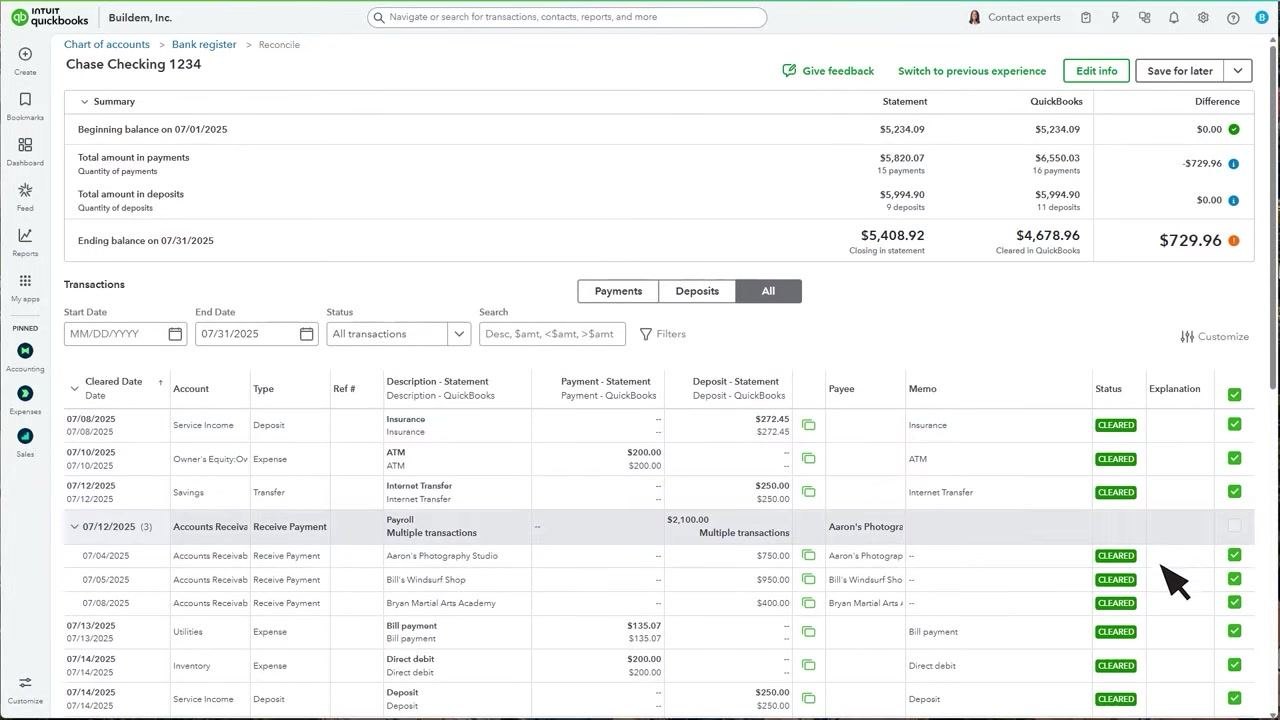Open Reports in the sidebar
This screenshot has width=1280, height=720.
tap(25, 235)
